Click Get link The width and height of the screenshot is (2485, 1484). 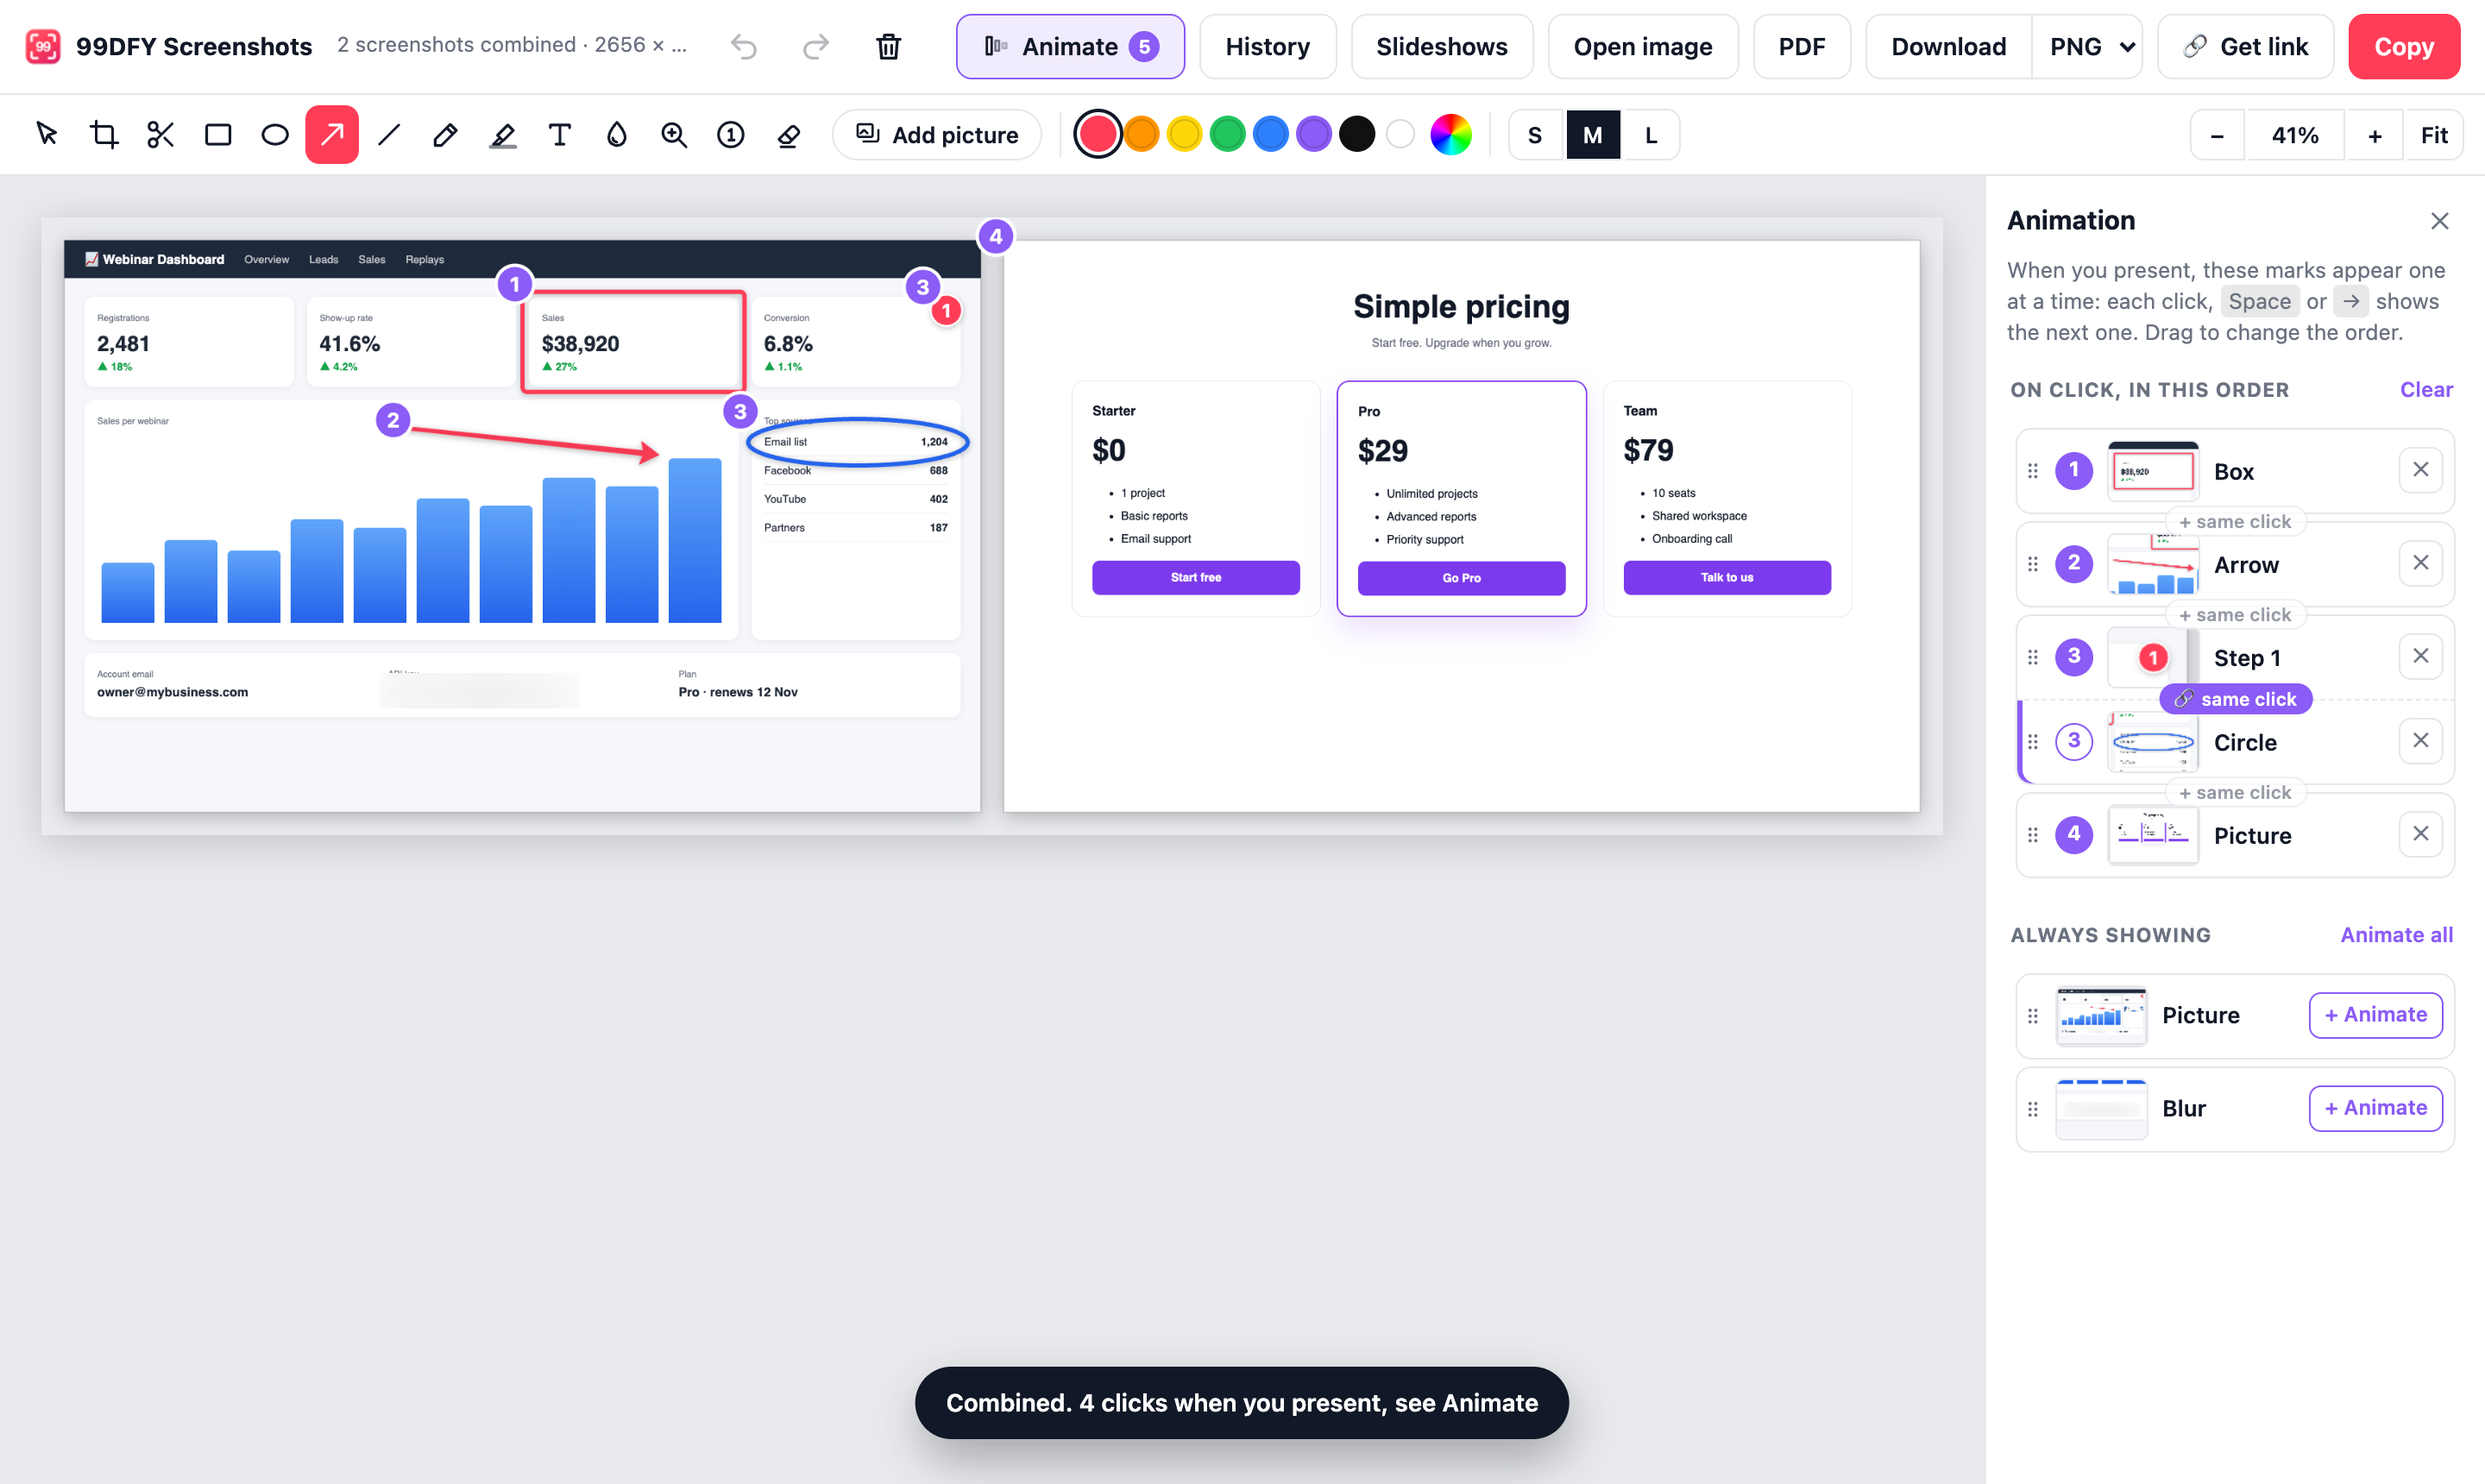(2245, 46)
